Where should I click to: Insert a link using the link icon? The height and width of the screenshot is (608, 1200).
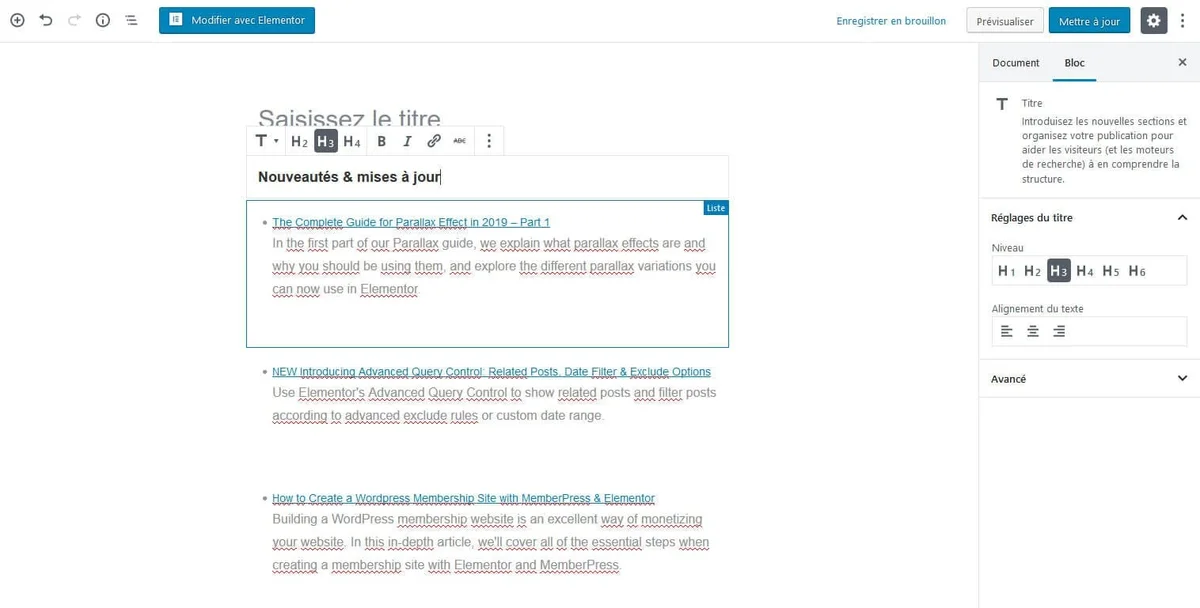(x=433, y=141)
